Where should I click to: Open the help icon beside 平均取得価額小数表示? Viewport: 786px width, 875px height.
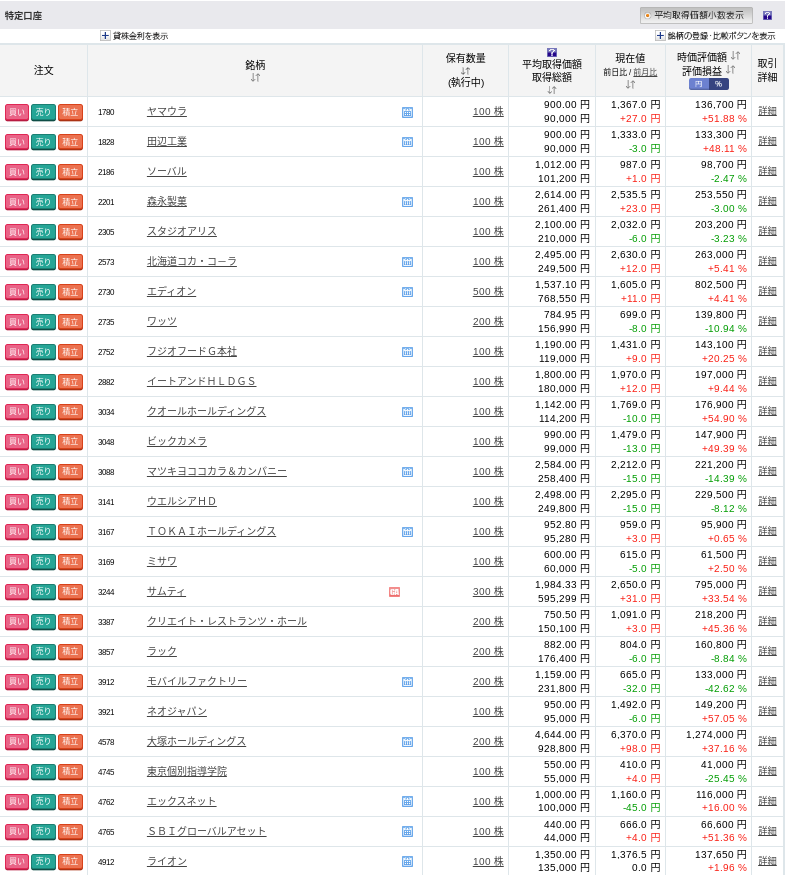click(768, 16)
